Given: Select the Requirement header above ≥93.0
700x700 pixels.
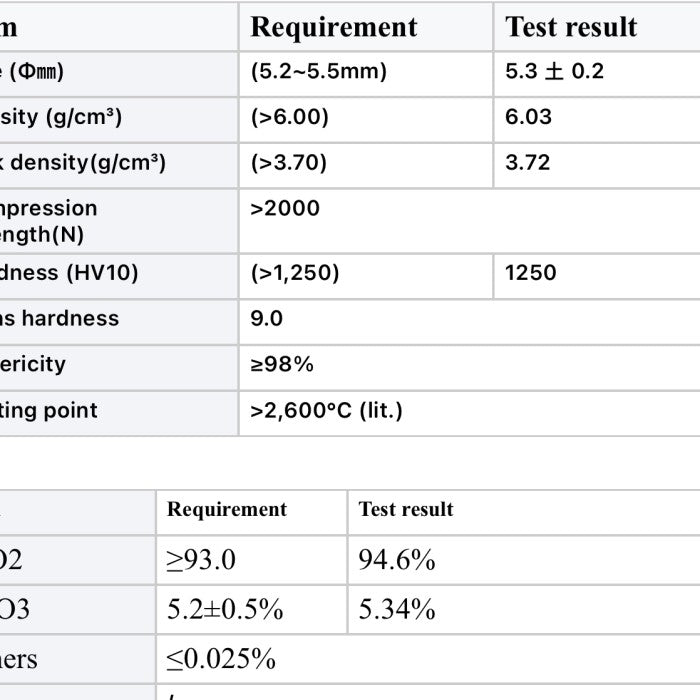Looking at the screenshot, I should [x=226, y=510].
